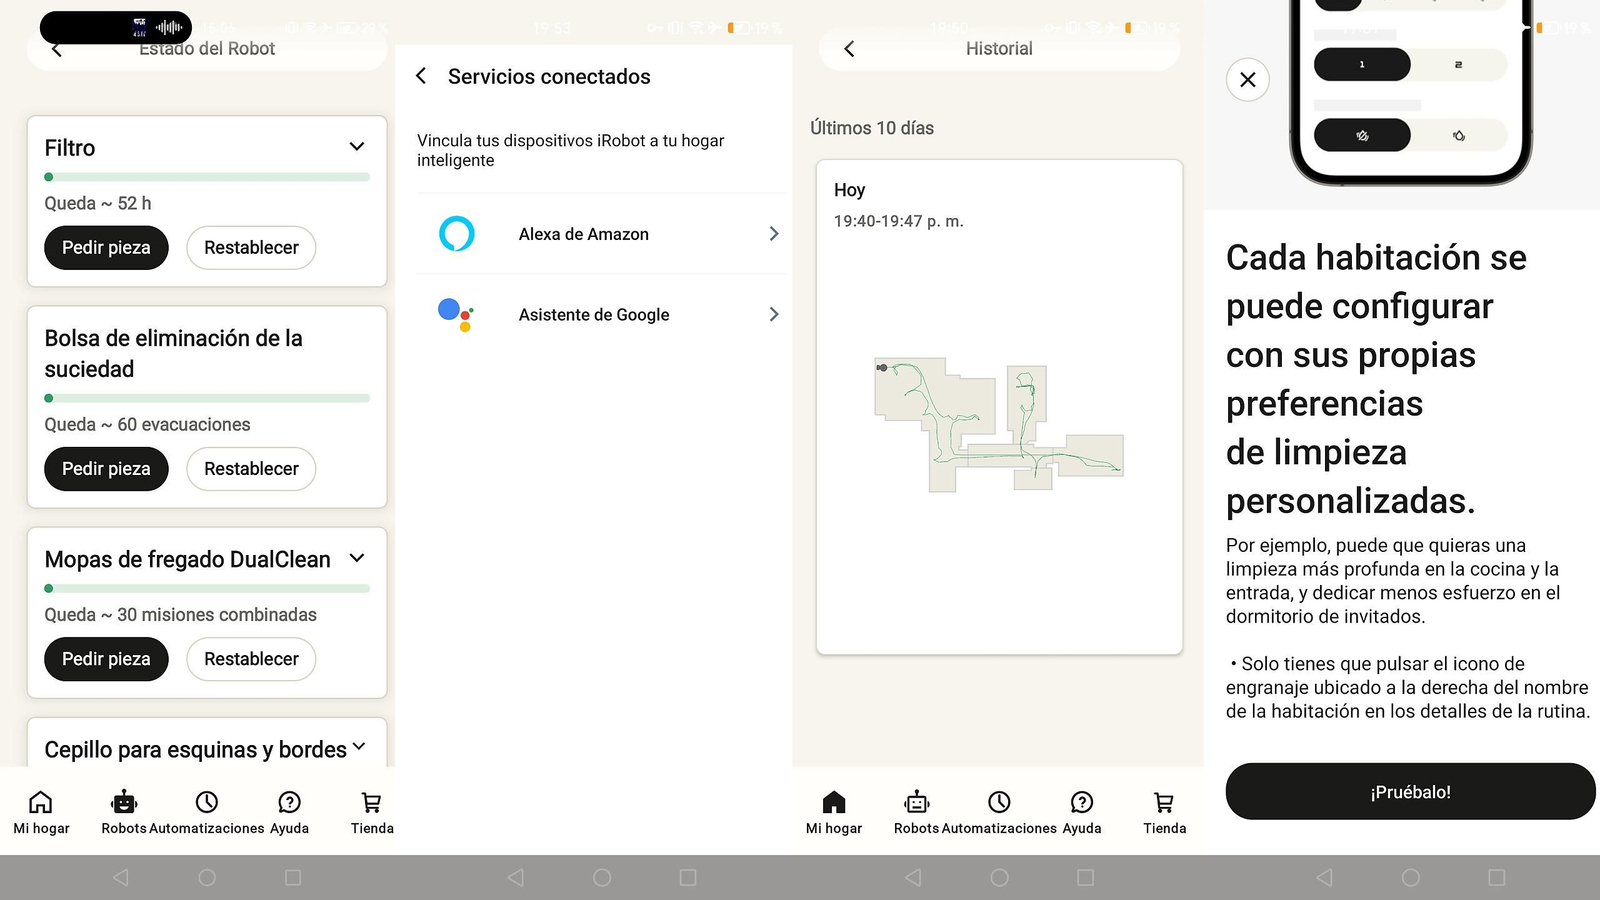The width and height of the screenshot is (1600, 900).
Task: Select the Asistente de Google label
Action: [x=594, y=315]
